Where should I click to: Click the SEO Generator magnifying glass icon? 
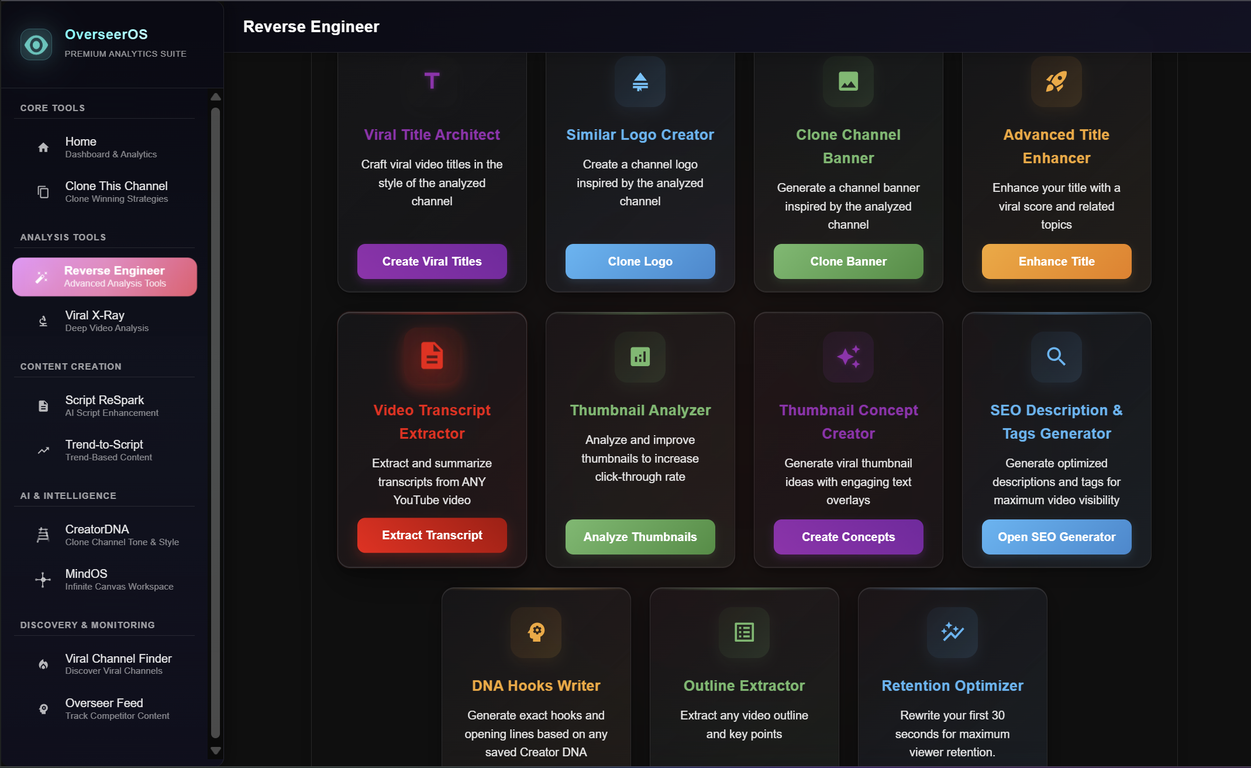[1056, 356]
